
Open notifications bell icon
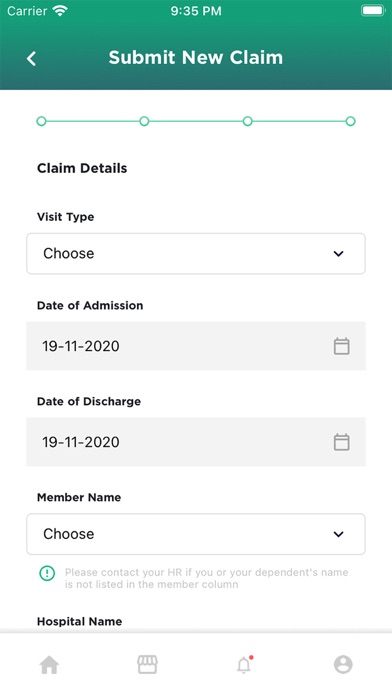point(244,664)
